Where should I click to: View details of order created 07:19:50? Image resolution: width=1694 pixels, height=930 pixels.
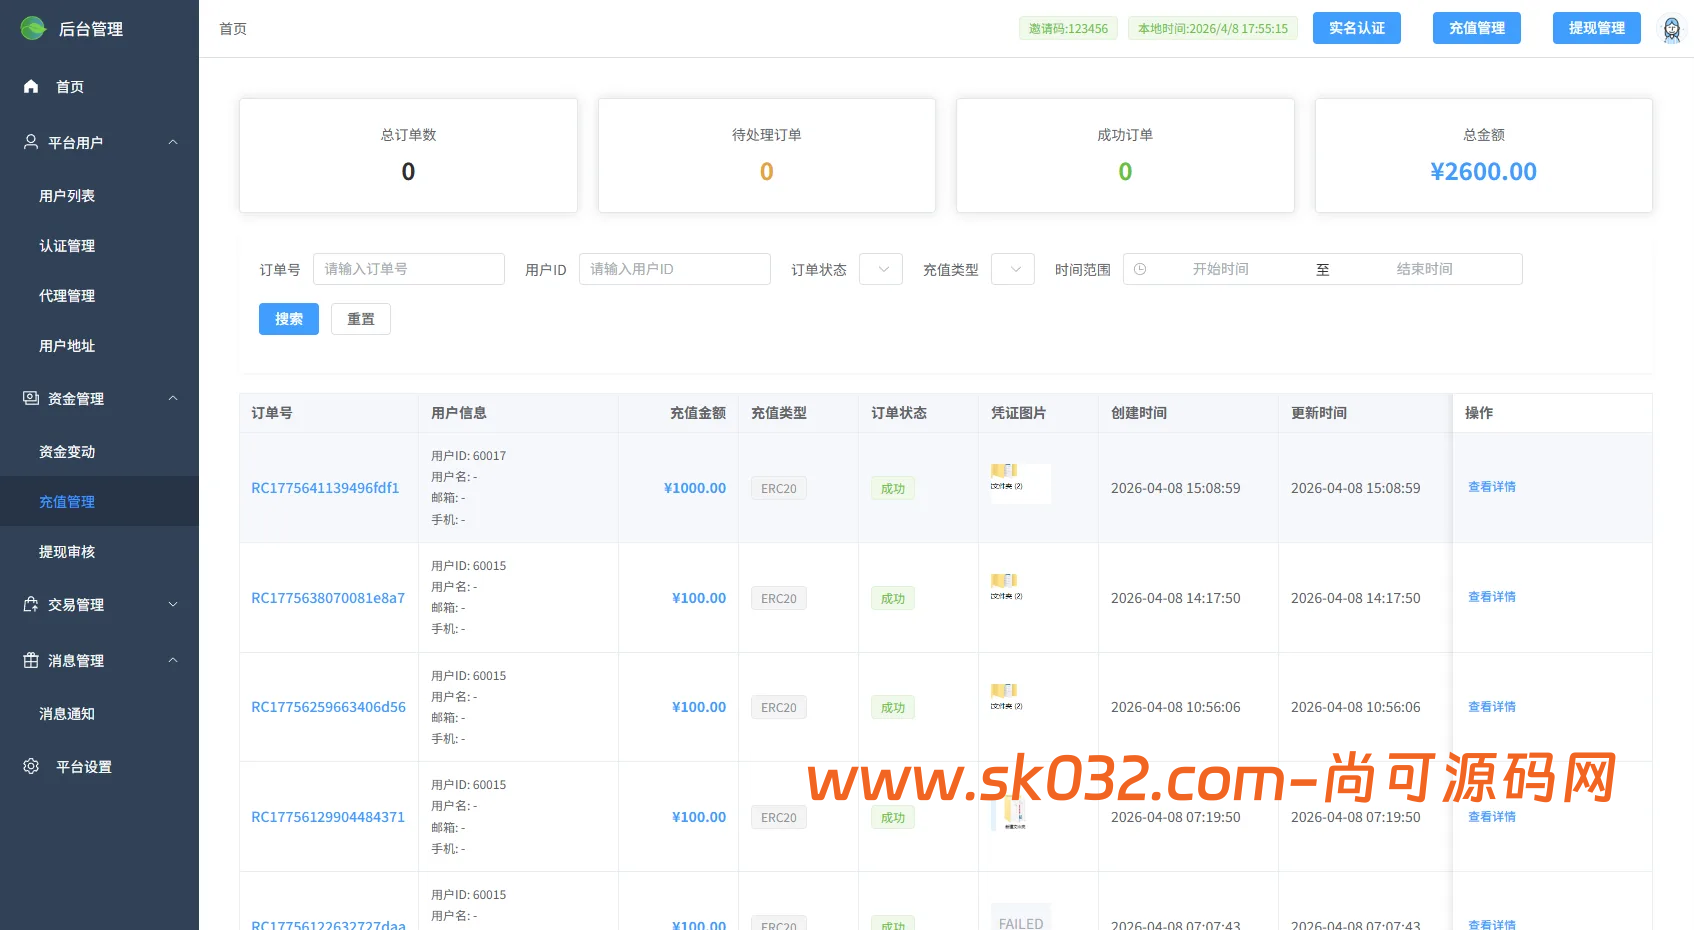tap(1492, 817)
